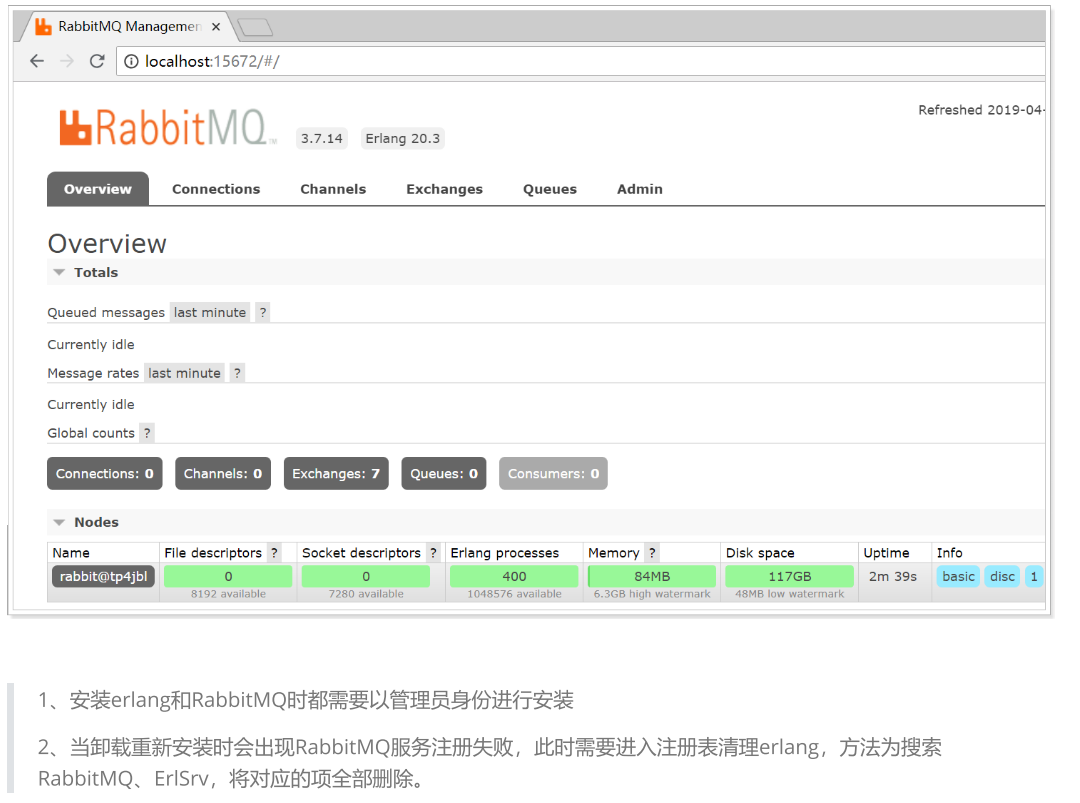Click the Erlang 20.3 version label

pos(402,138)
